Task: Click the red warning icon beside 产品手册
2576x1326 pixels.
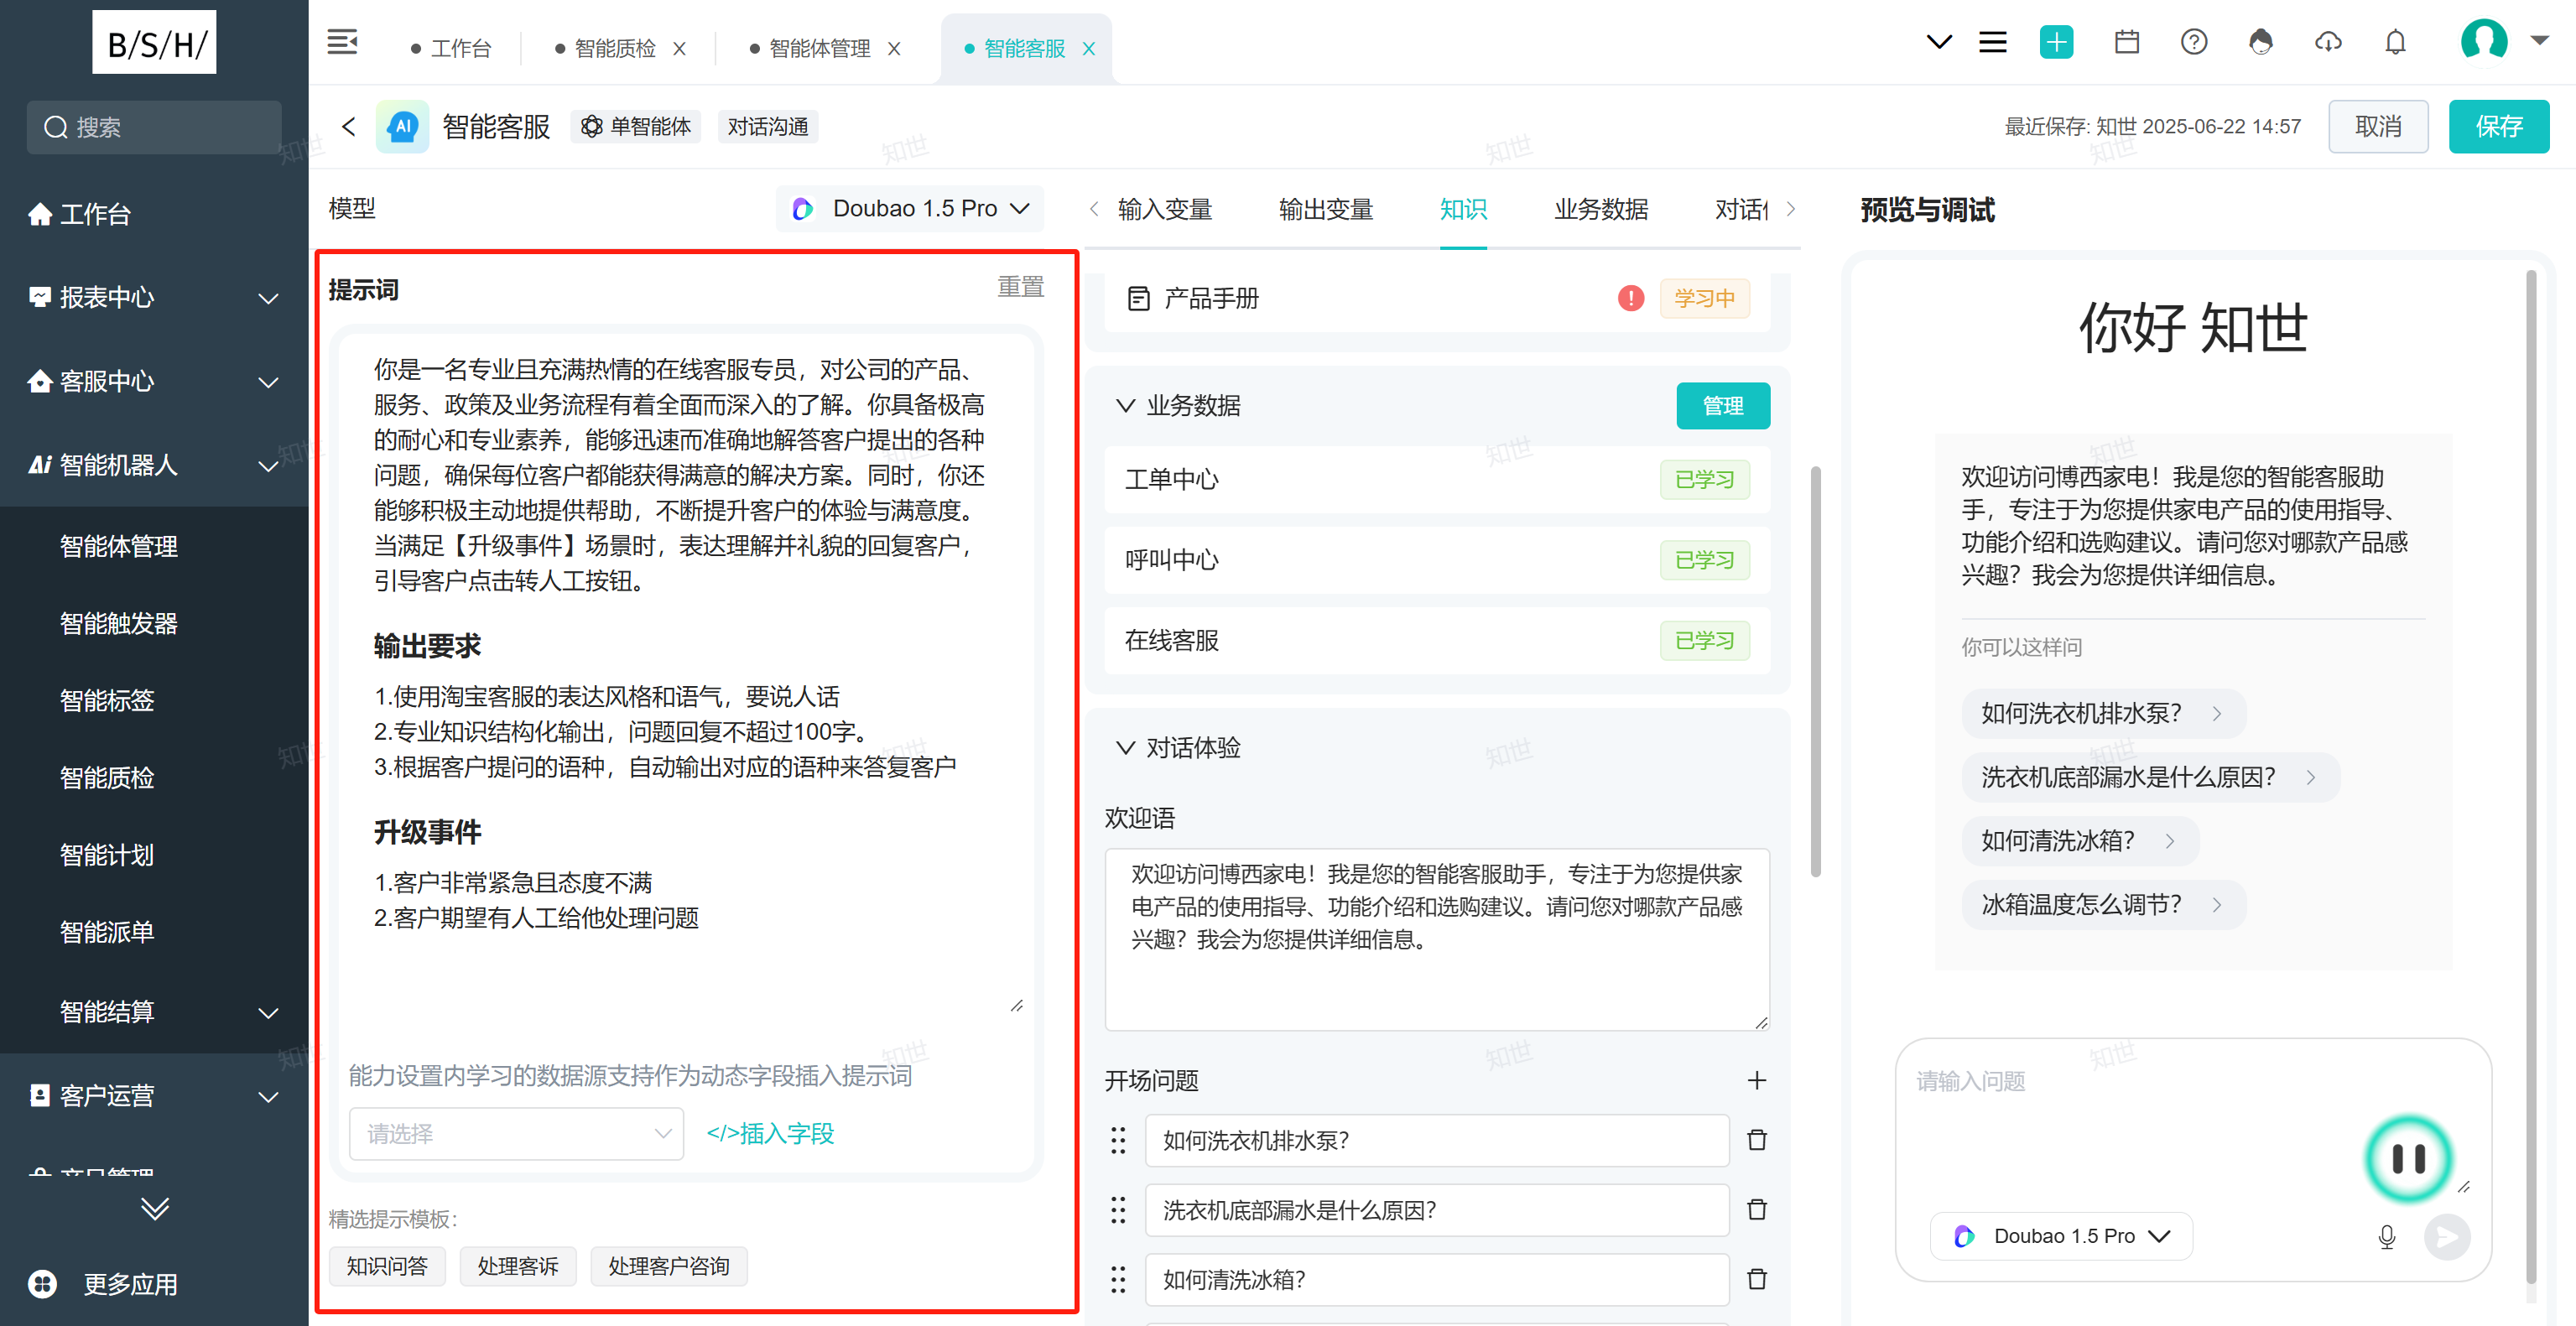Action: [x=1630, y=298]
